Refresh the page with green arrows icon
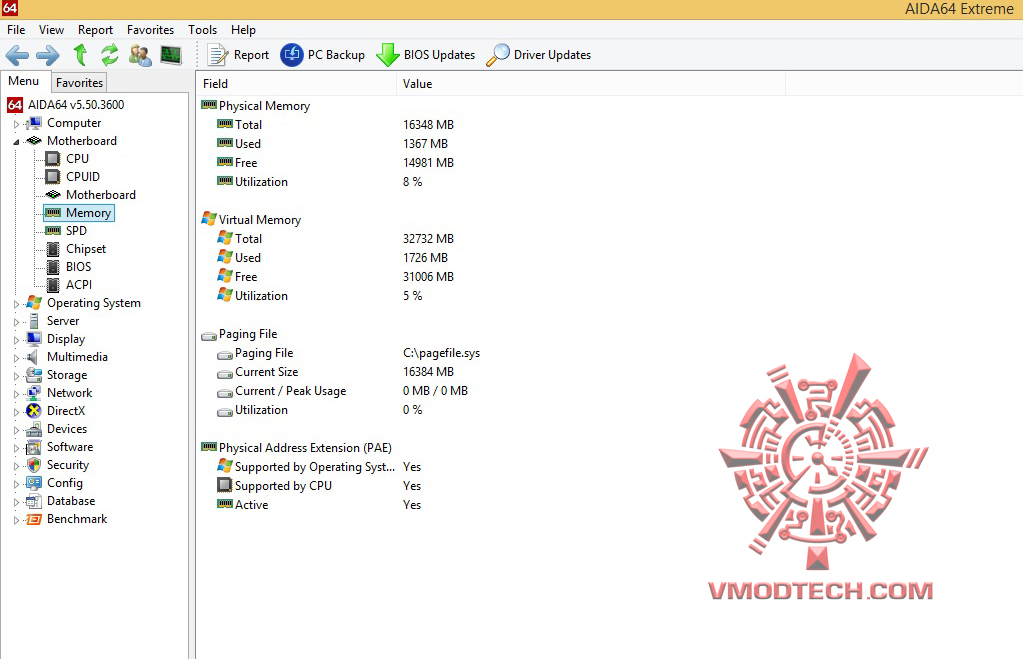 [x=110, y=55]
